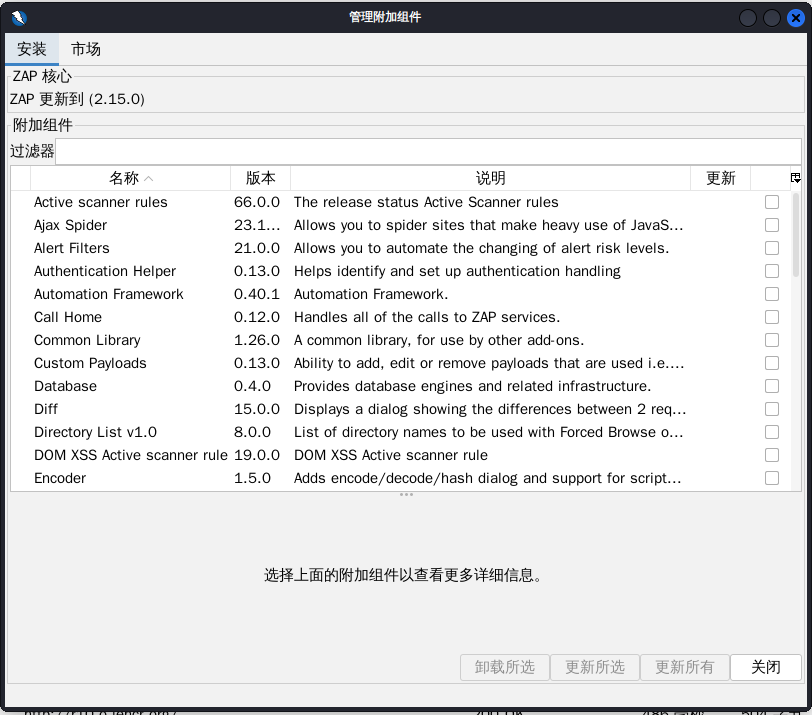The image size is (812, 715).
Task: Sort by the 版本 column header
Action: pos(260,178)
